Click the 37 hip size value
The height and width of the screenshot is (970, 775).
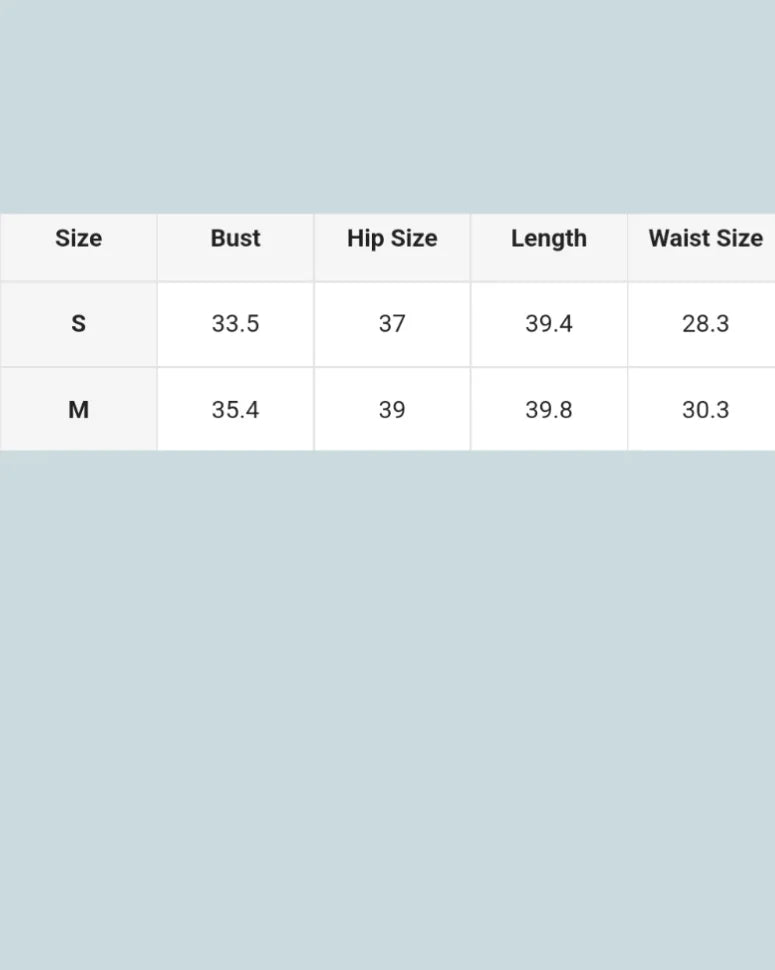pos(392,324)
